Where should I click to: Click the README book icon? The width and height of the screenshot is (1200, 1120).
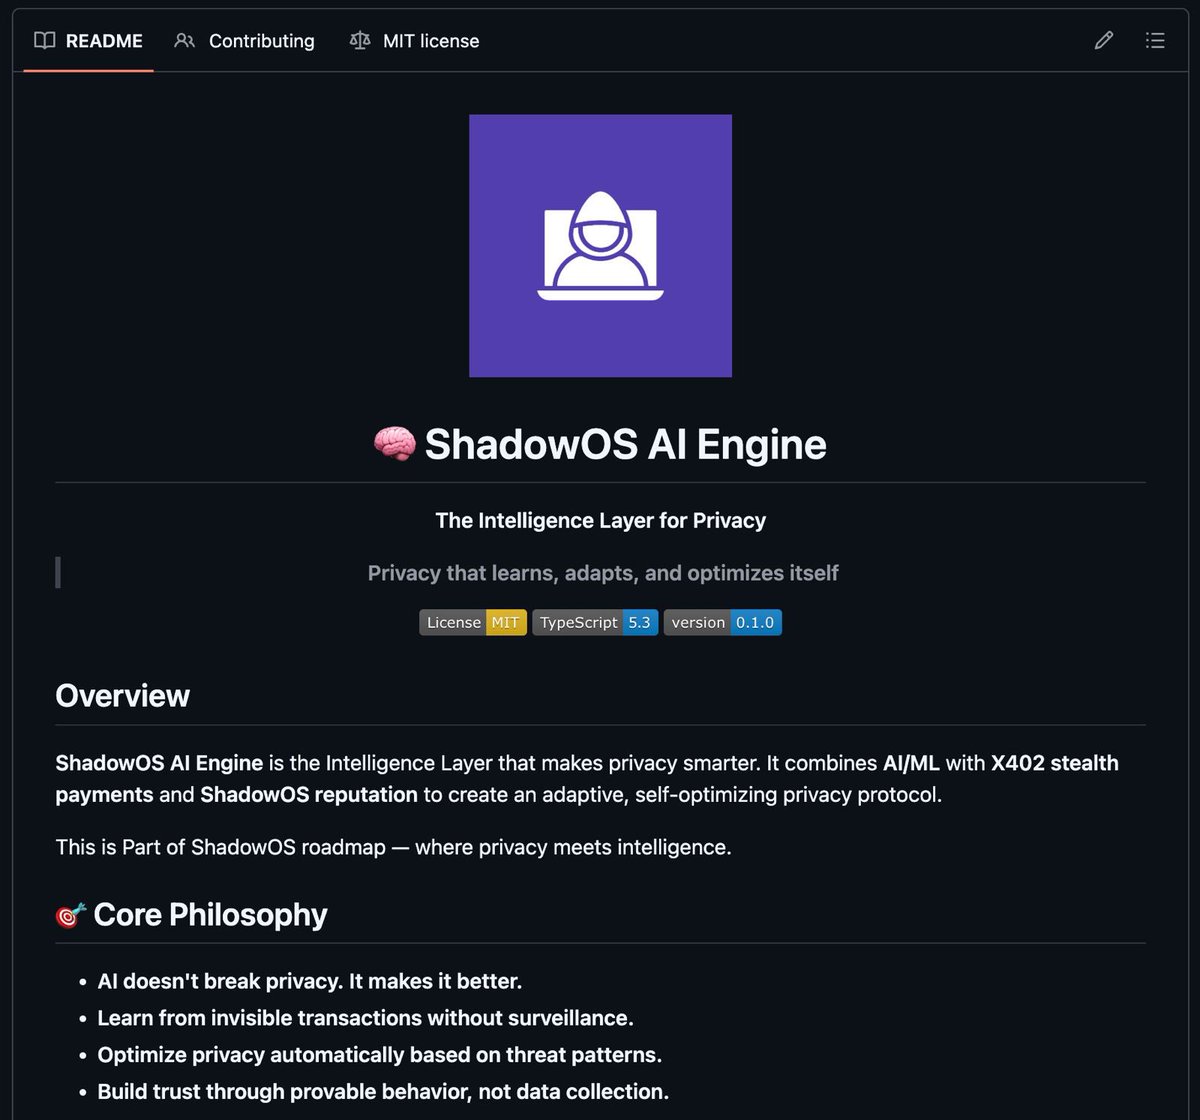(44, 41)
